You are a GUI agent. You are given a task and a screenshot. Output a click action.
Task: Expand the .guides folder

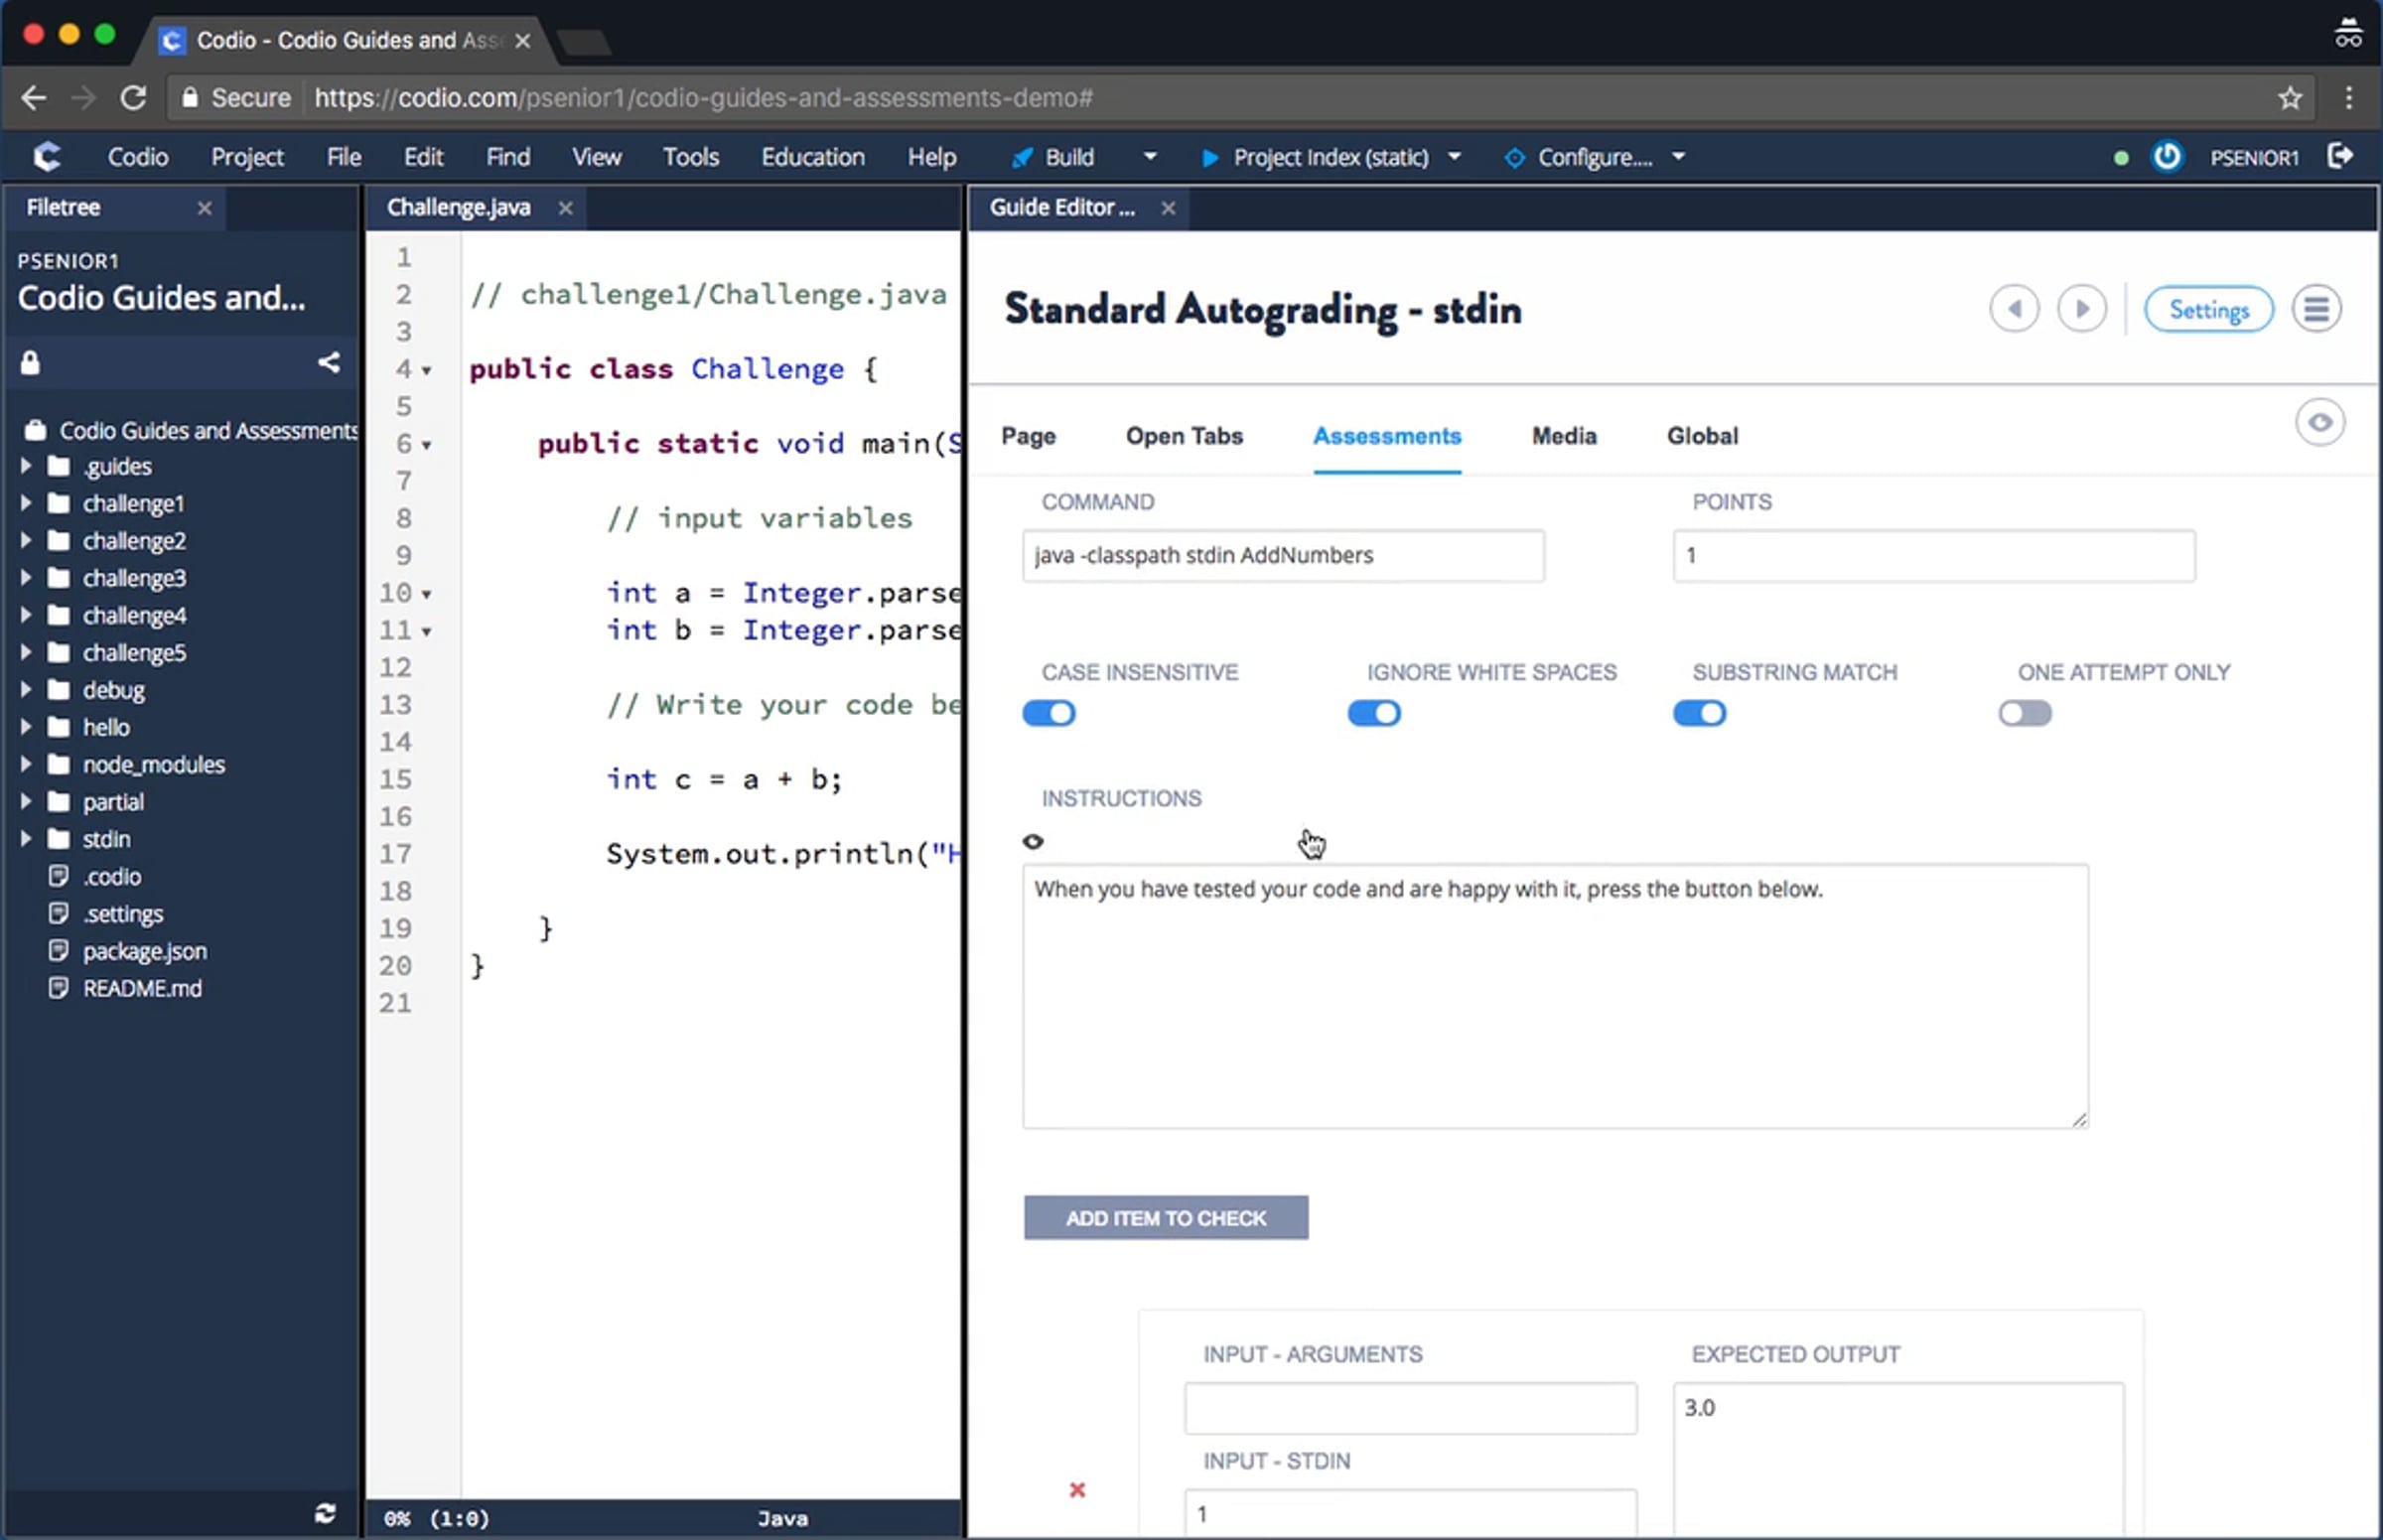[26, 466]
